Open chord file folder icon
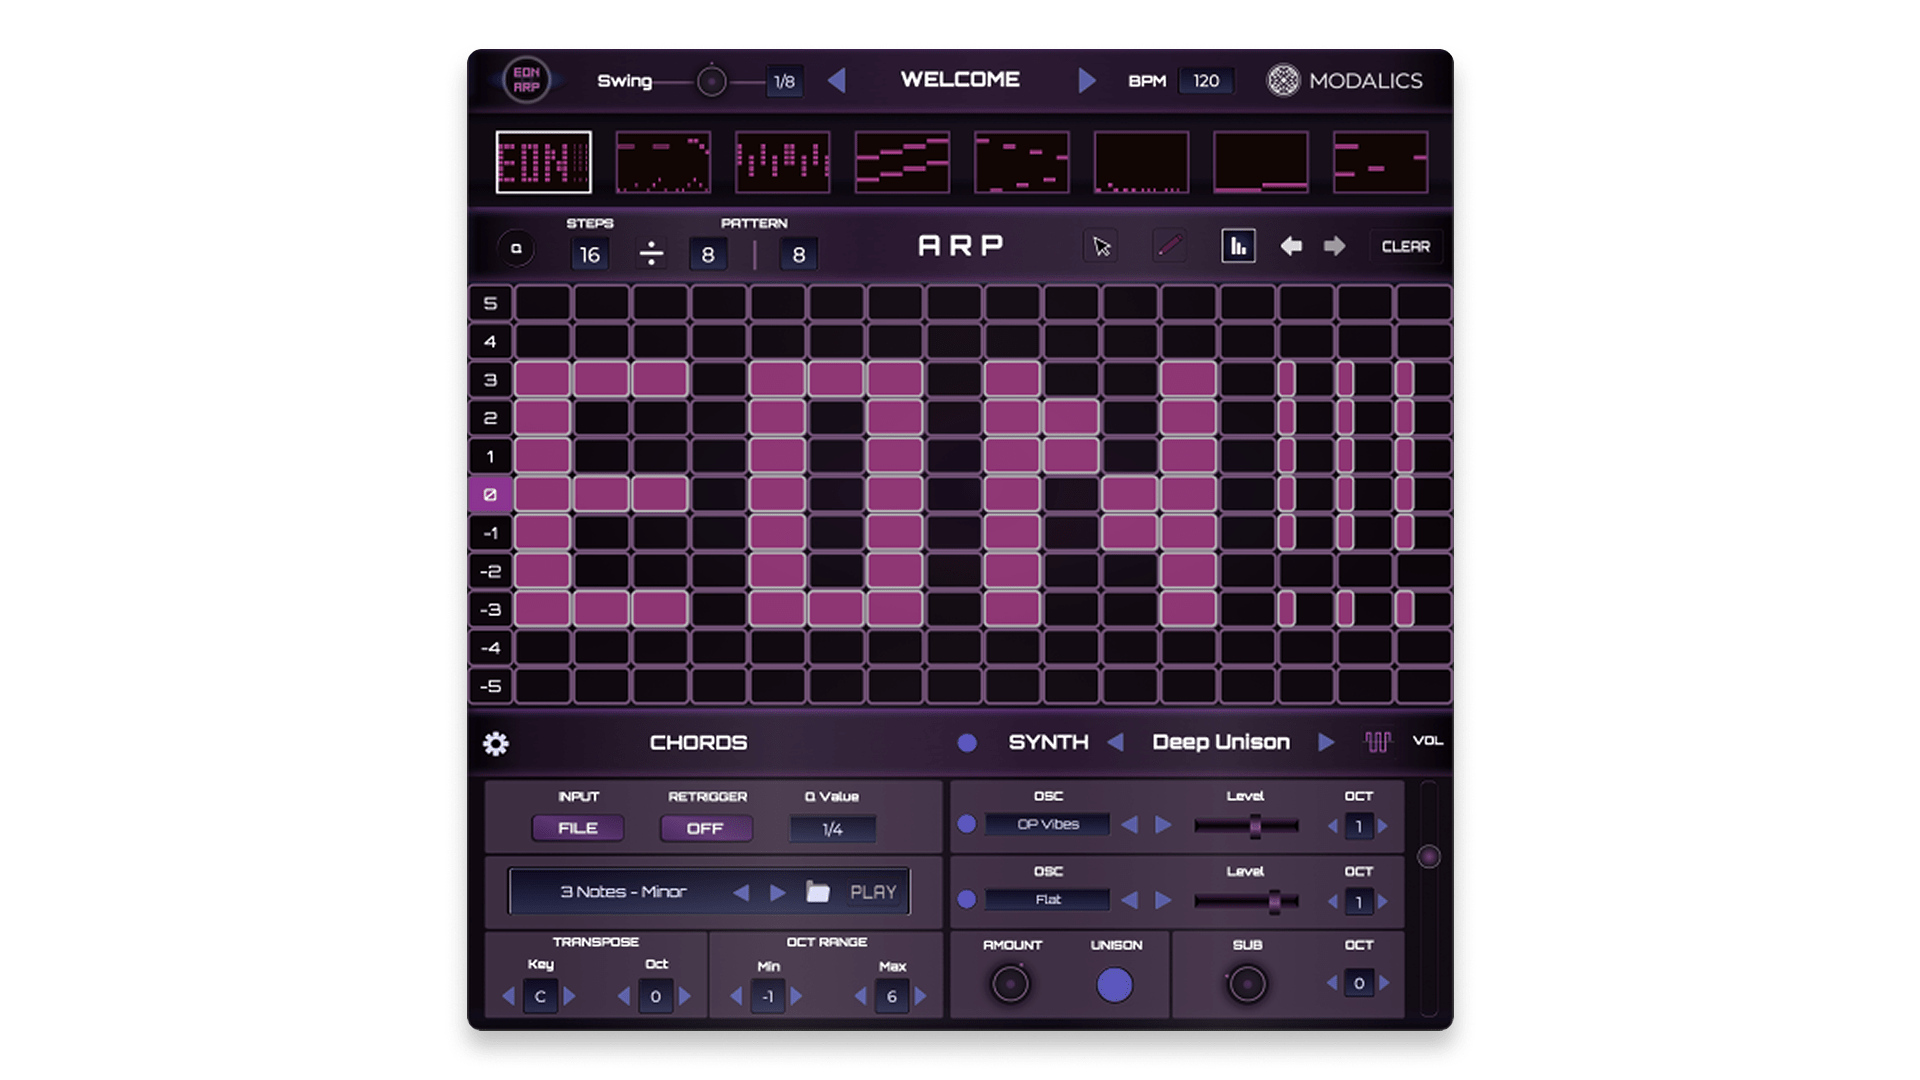The width and height of the screenshot is (1920, 1080). click(818, 892)
